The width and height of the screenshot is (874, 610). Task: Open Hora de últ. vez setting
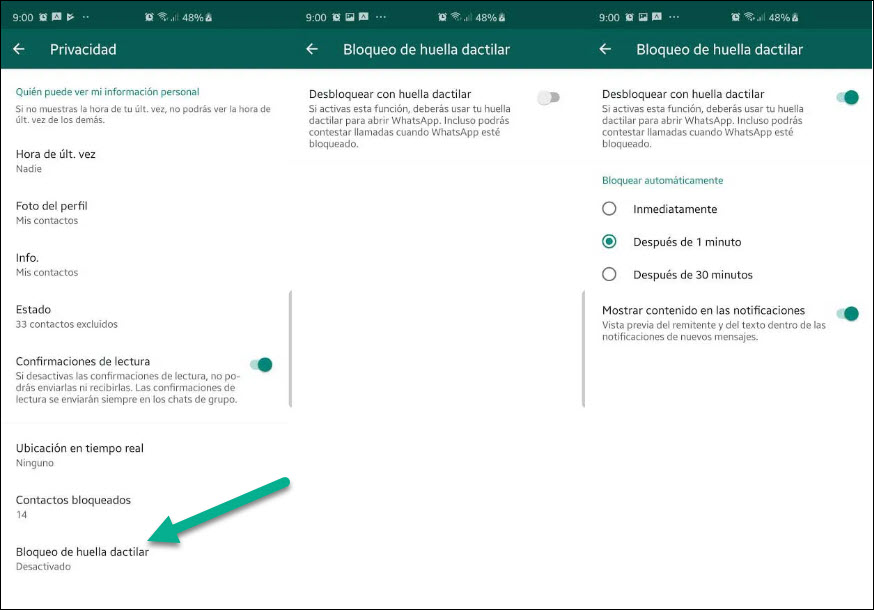pos(56,160)
